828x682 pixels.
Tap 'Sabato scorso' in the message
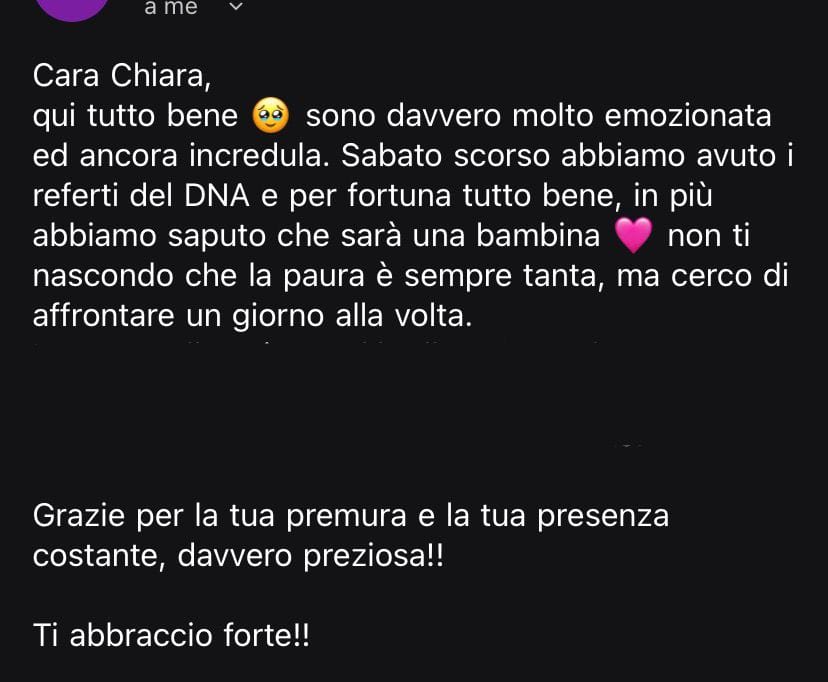point(445,156)
